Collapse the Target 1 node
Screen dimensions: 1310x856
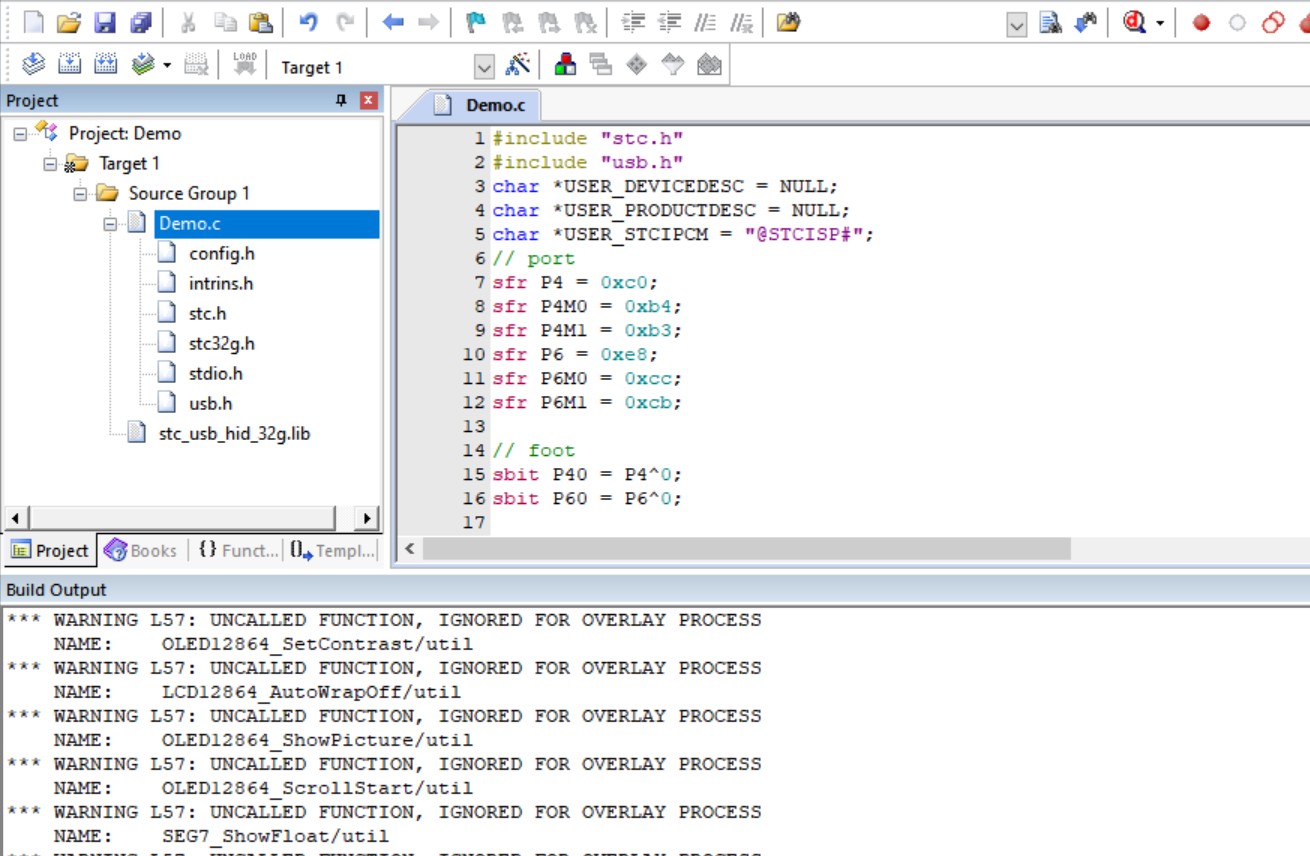pyautogui.click(x=50, y=163)
